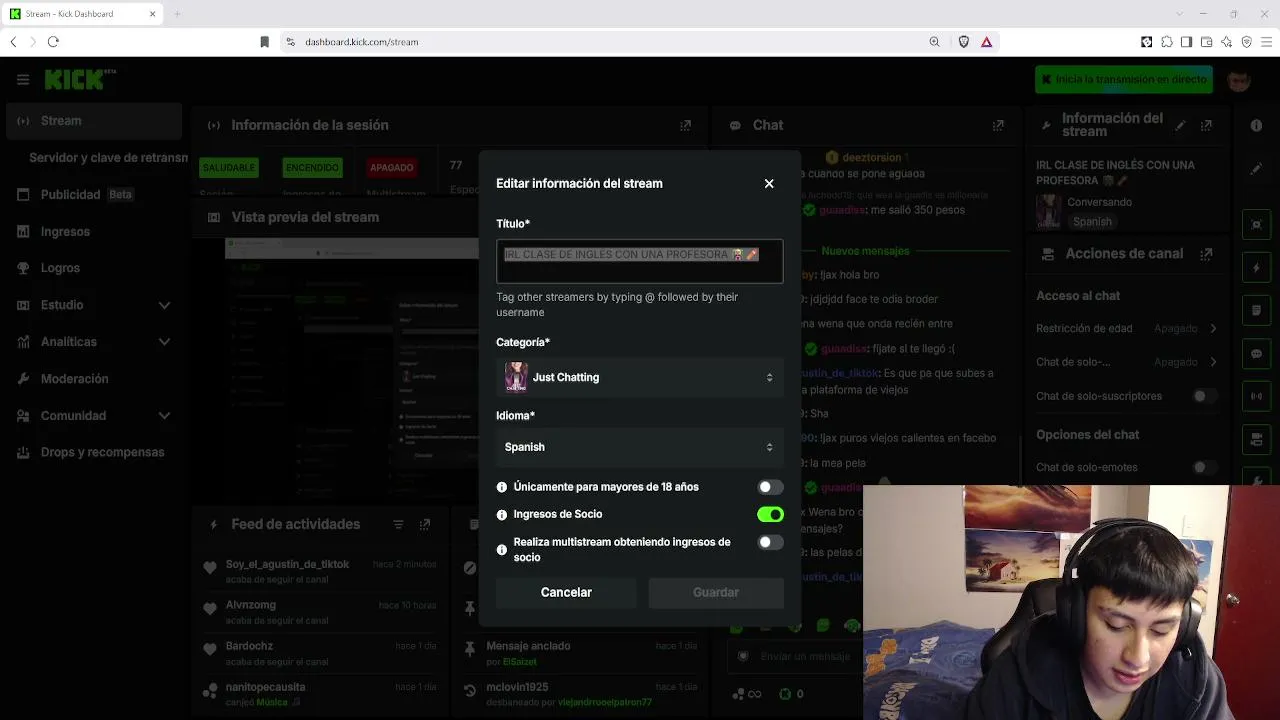This screenshot has height=720, width=1280.
Task: Go to Publicidad in the sidebar
Action: click(94, 194)
